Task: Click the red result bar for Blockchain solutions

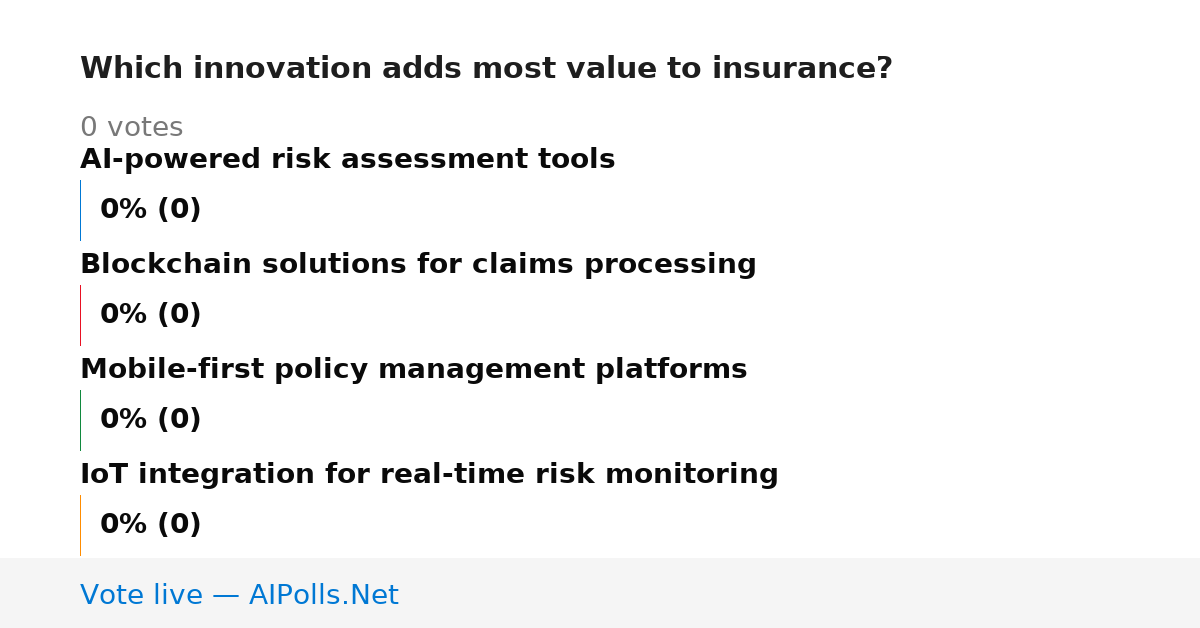Action: click(80, 315)
